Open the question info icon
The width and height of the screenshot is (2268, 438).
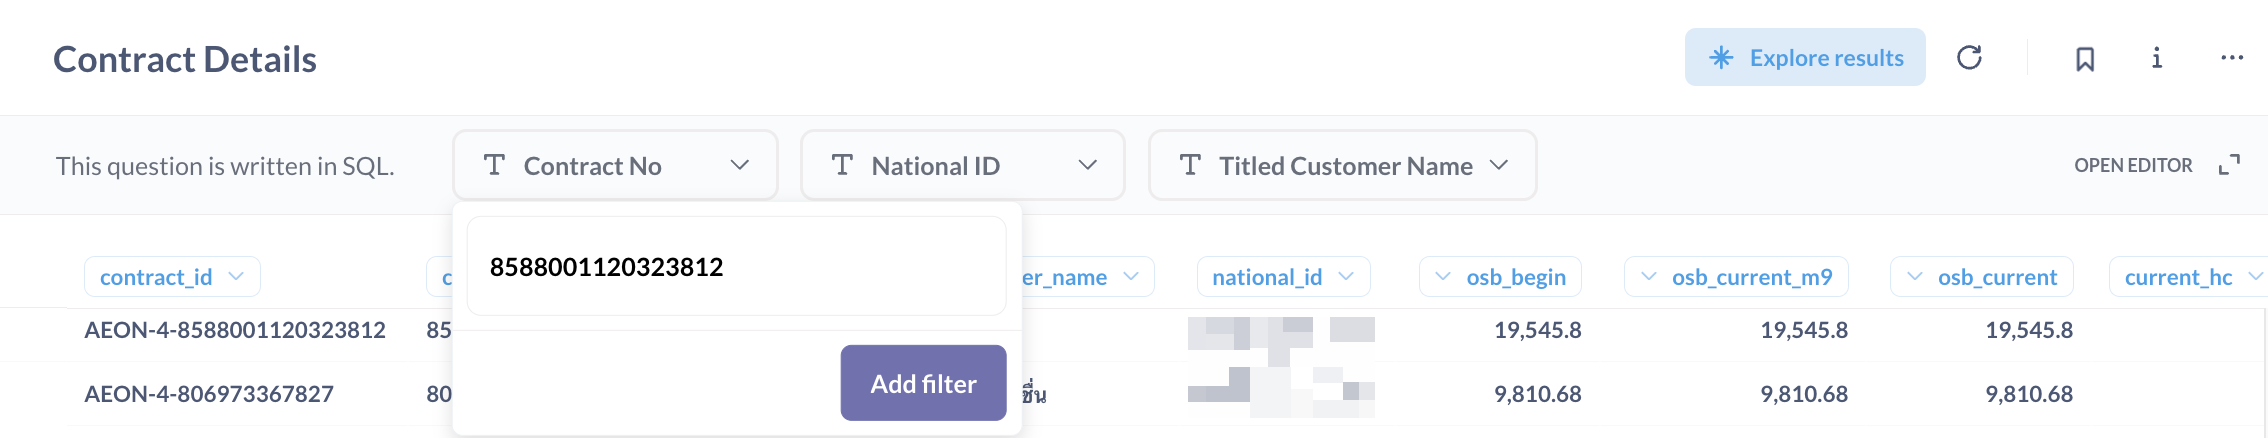(x=2157, y=58)
